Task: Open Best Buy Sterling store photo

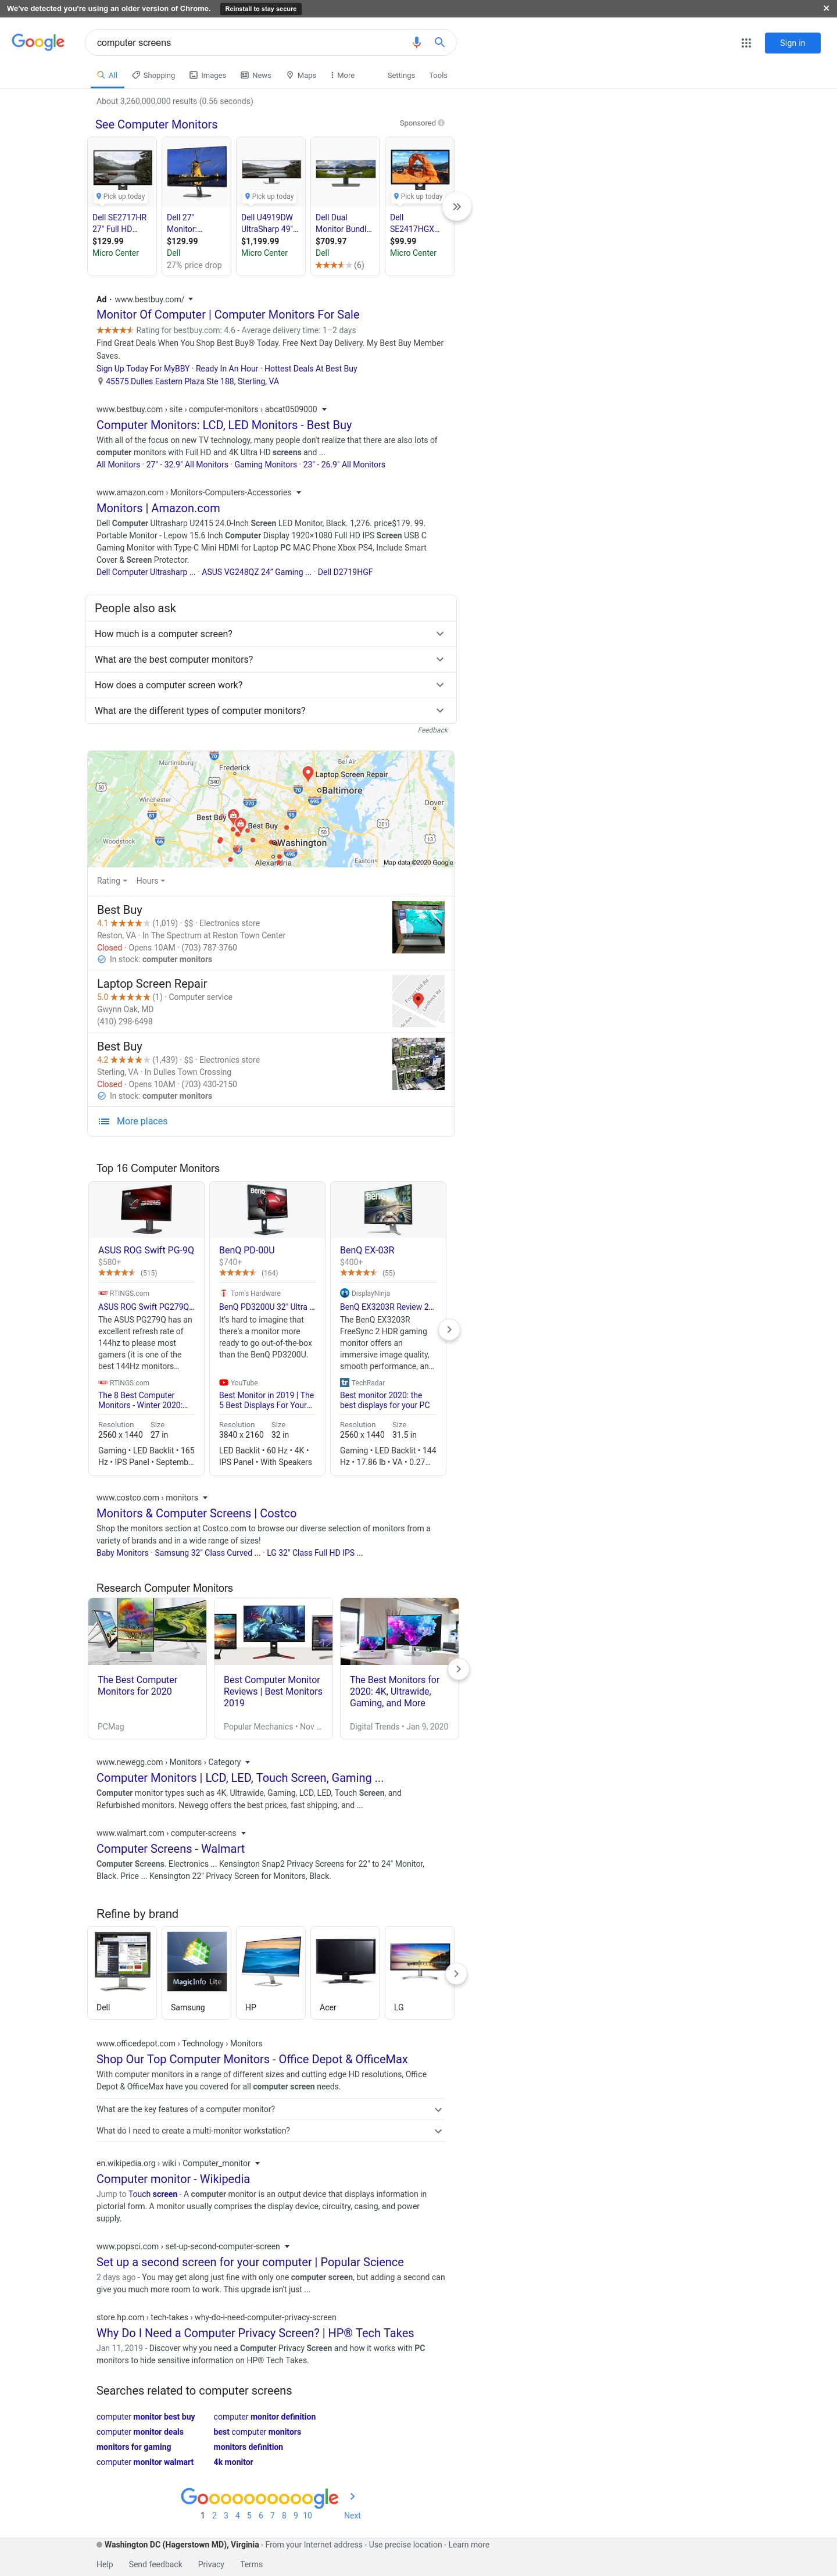Action: 418,1063
